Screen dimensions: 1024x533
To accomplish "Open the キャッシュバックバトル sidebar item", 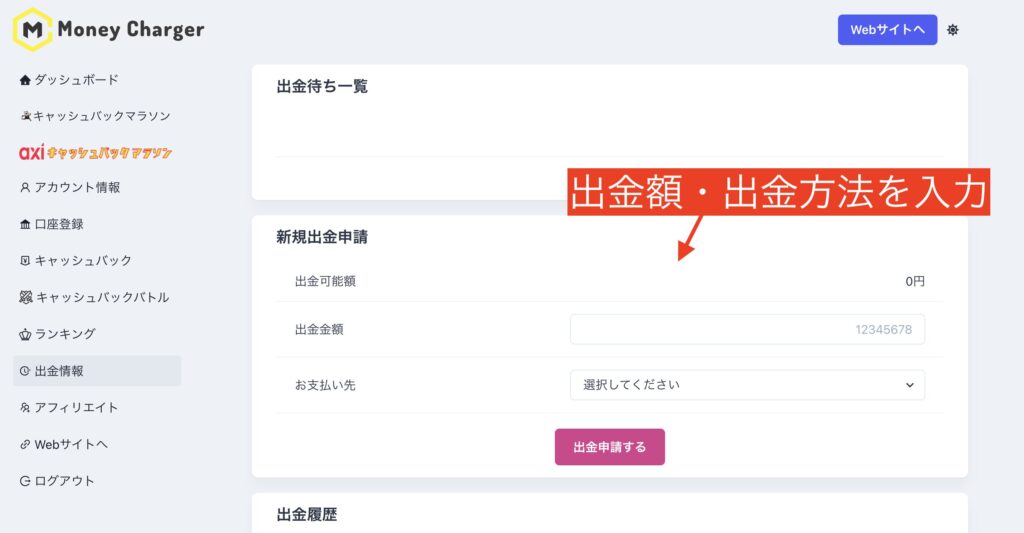I will 94,297.
